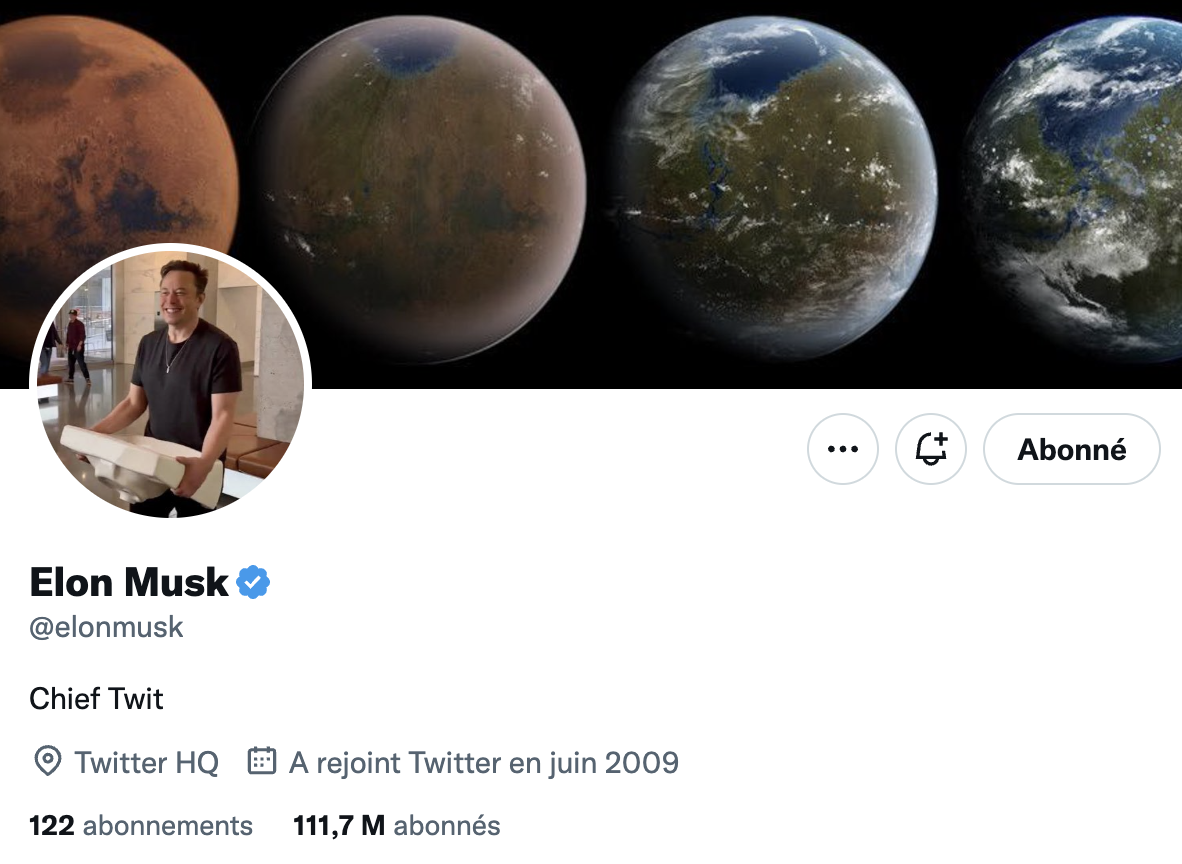Image resolution: width=1182 pixels, height=864 pixels.
Task: Toggle the Abonné following button
Action: click(x=1071, y=449)
